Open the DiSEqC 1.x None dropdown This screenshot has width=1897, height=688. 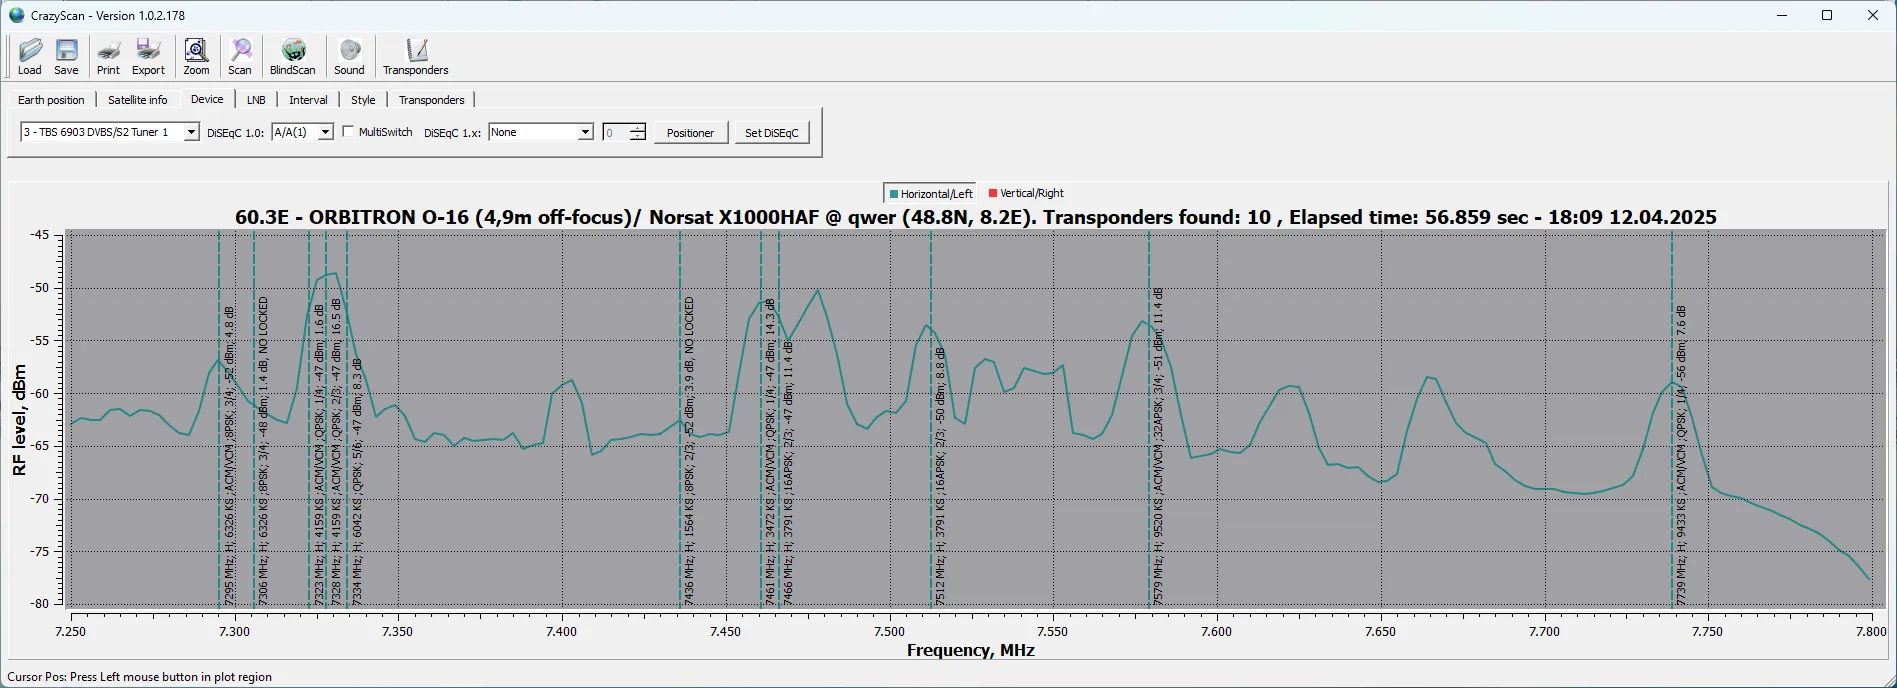[585, 132]
